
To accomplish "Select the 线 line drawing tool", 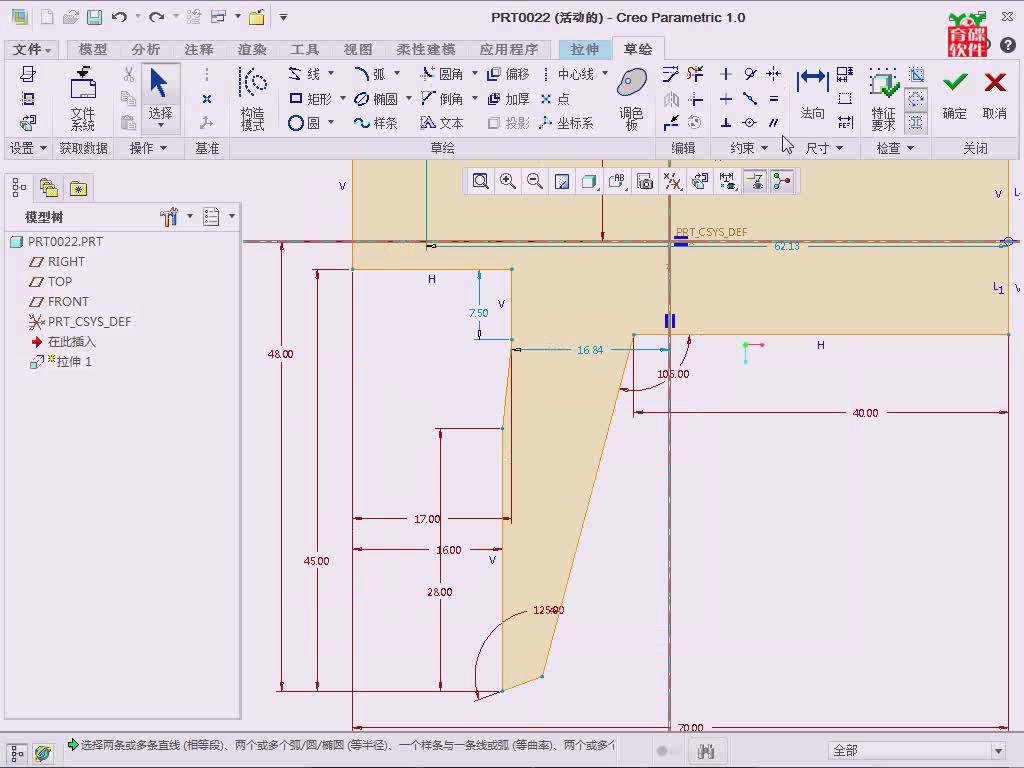I will click(x=306, y=74).
